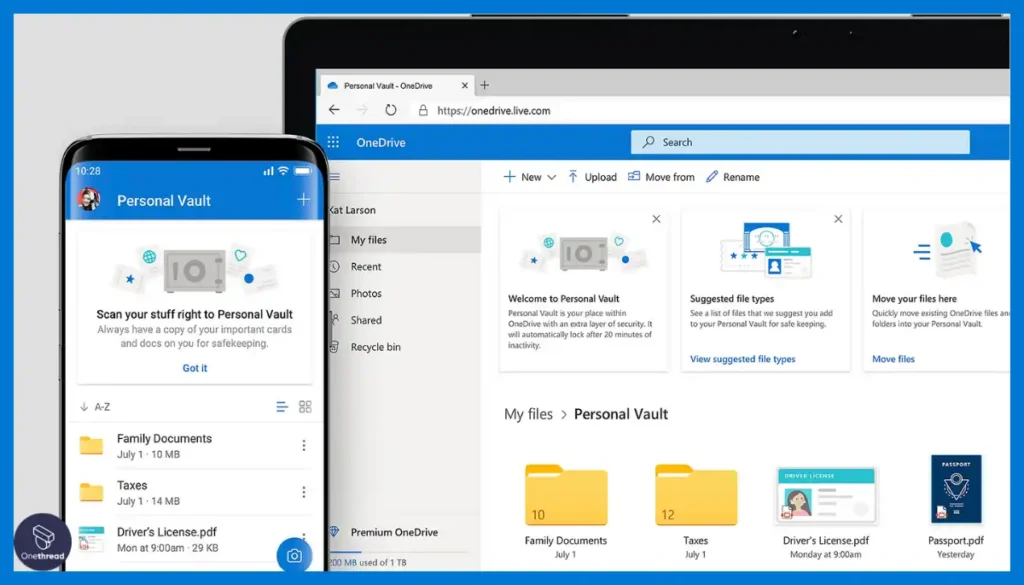Image resolution: width=1024 pixels, height=585 pixels.
Task: Reload the page with the refresh icon
Action: point(391,110)
